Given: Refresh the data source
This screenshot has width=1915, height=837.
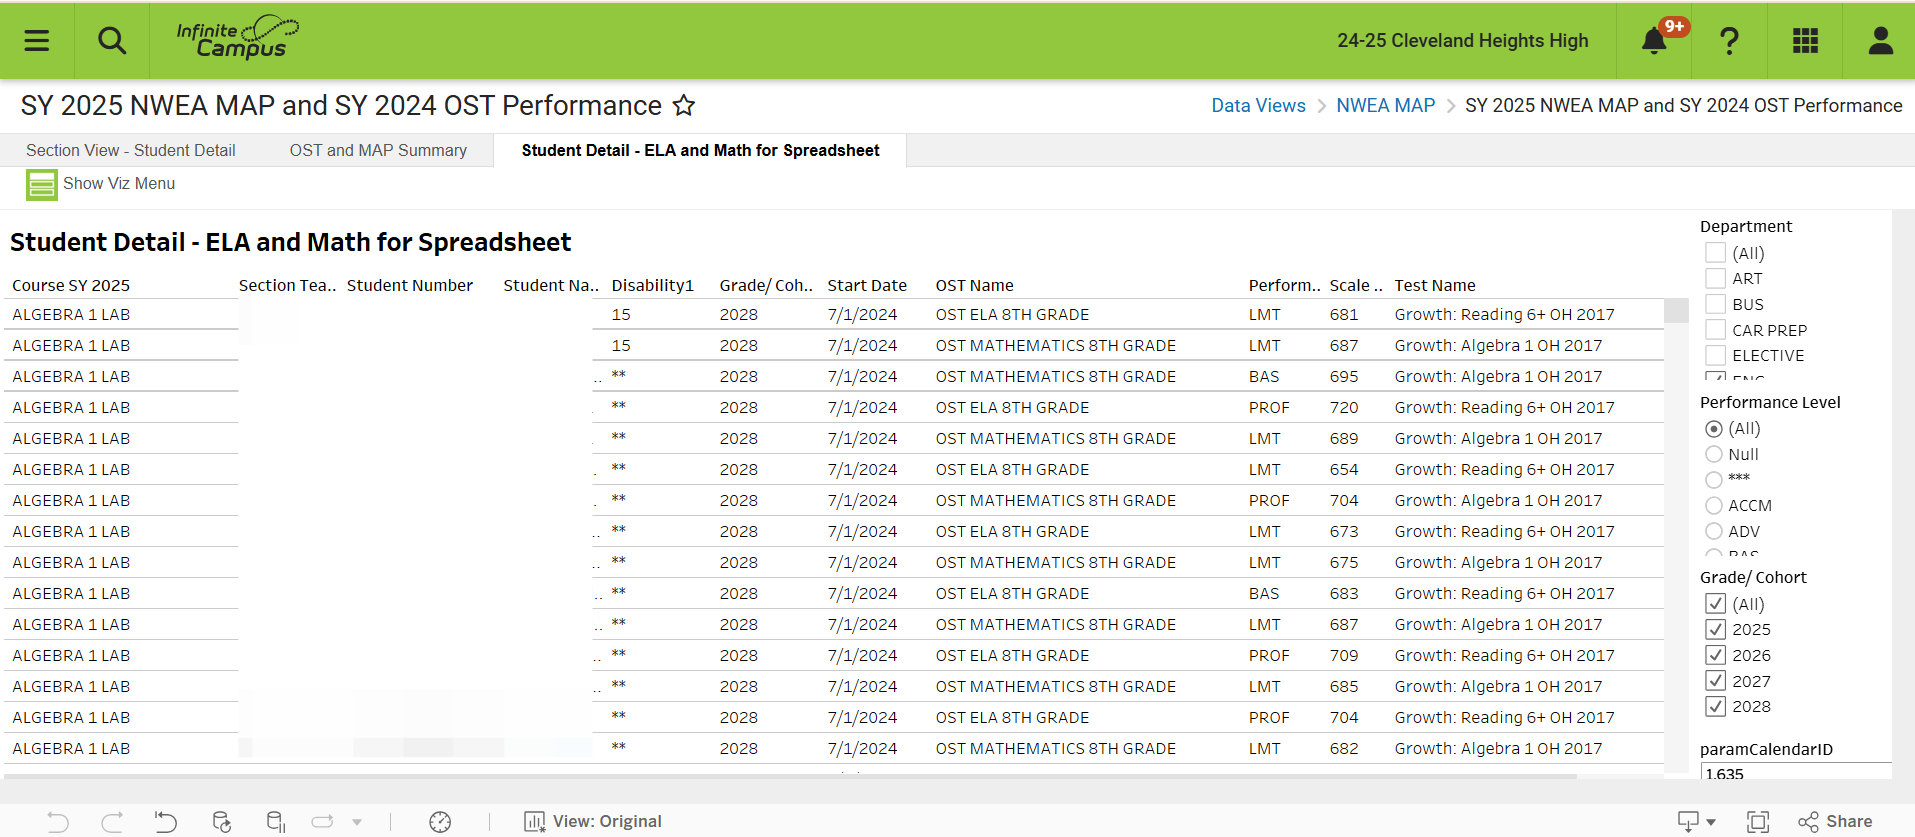Looking at the screenshot, I should [x=222, y=822].
